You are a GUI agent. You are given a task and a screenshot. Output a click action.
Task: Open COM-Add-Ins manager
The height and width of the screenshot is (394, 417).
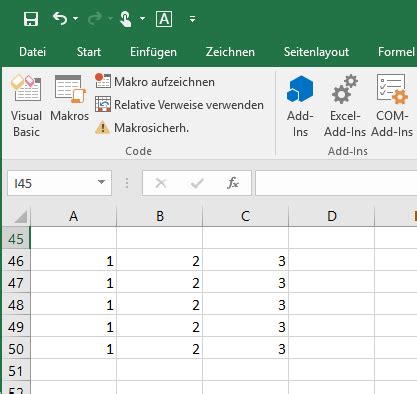tap(392, 106)
